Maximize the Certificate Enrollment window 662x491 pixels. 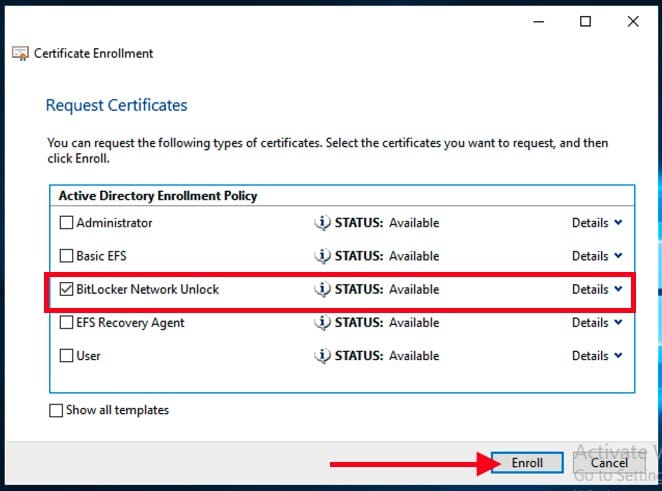[x=586, y=21]
